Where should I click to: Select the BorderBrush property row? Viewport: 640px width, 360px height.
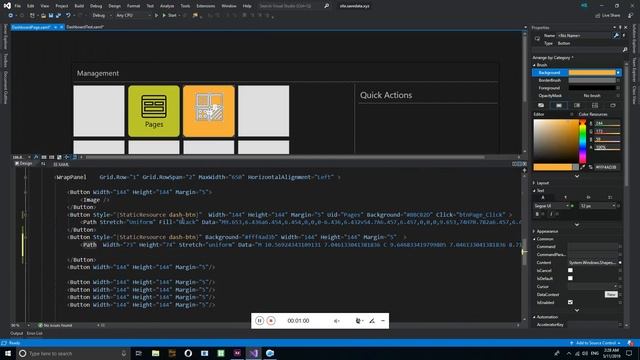click(x=577, y=80)
